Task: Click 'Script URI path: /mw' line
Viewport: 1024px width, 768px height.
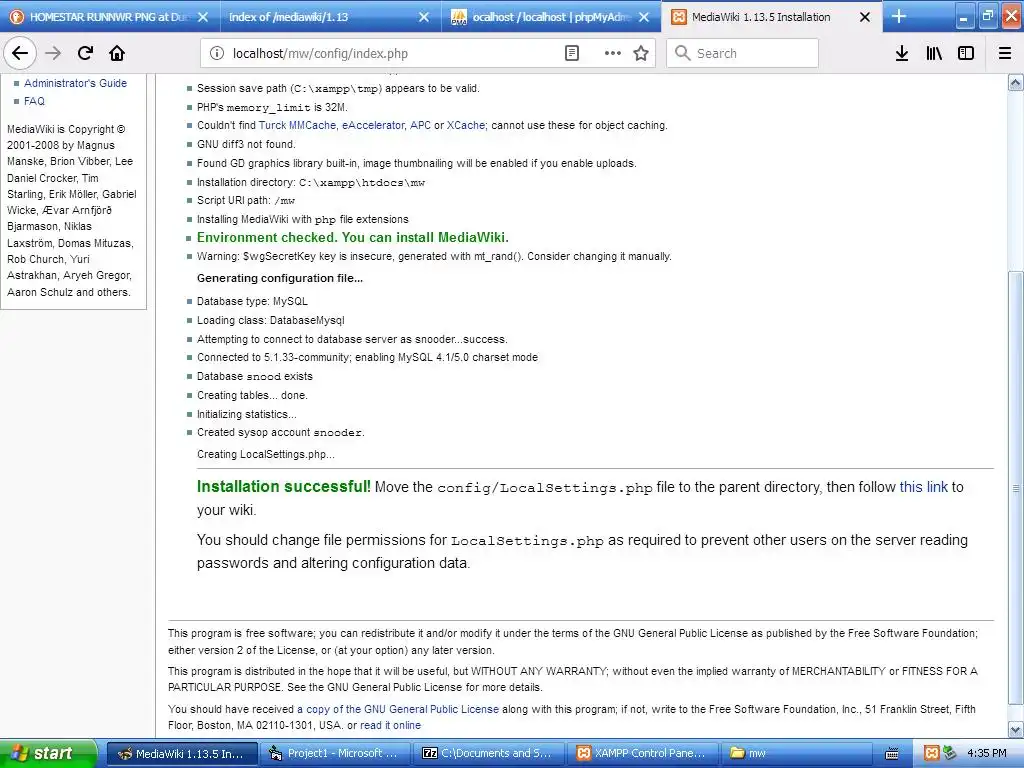Action: [x=246, y=200]
